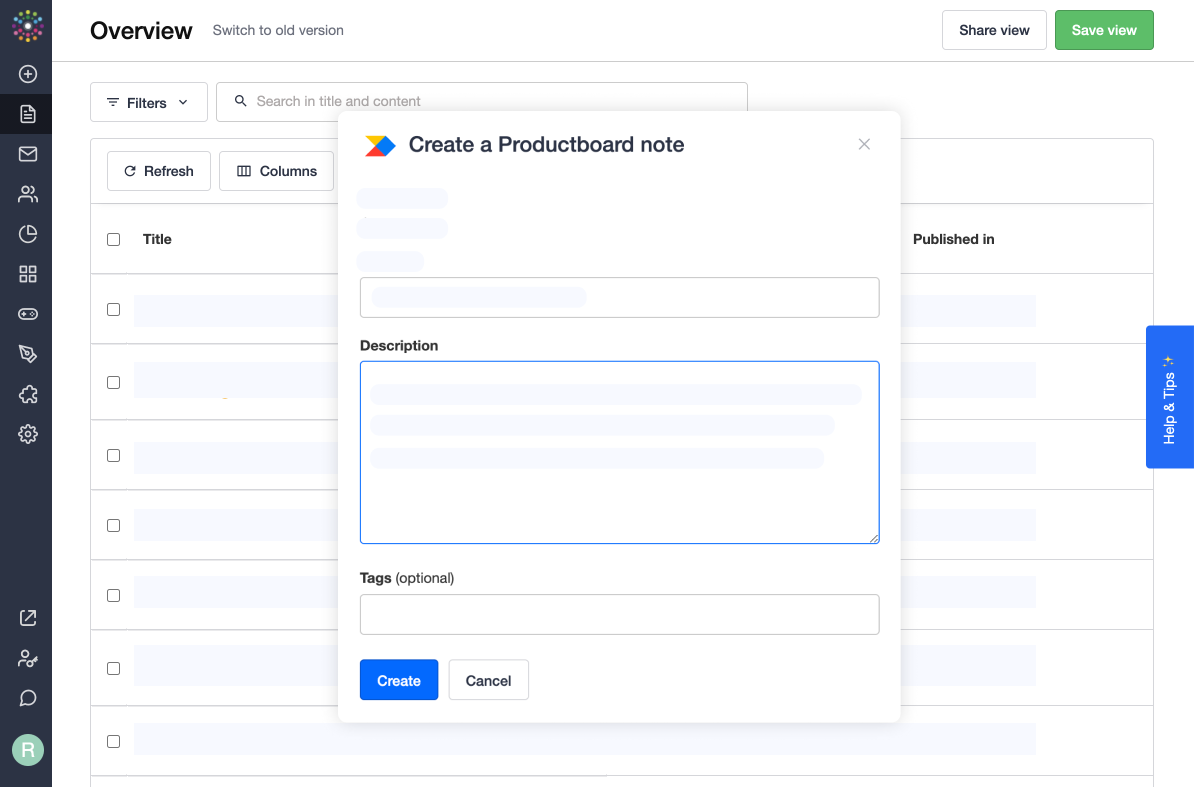Viewport: 1194px width, 787px height.
Task: Open the Help & Tips side tab
Action: click(x=1170, y=397)
